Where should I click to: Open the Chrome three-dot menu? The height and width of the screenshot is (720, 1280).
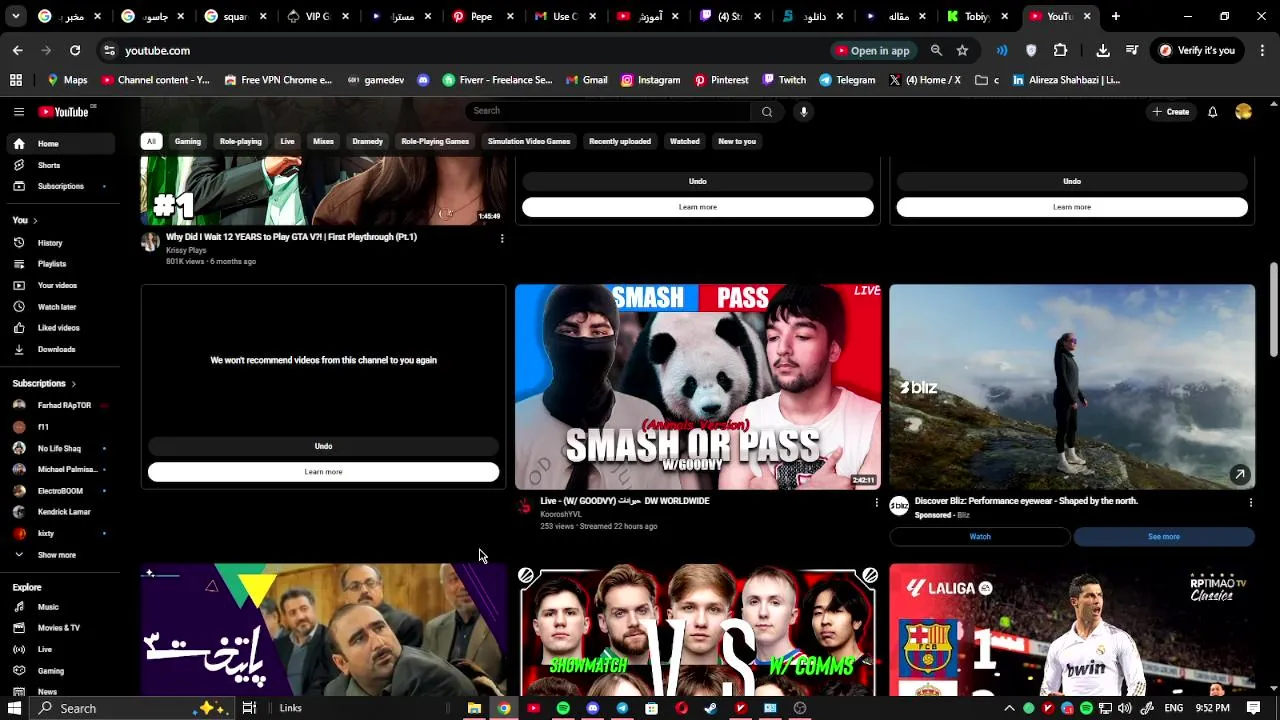coord(1261,50)
